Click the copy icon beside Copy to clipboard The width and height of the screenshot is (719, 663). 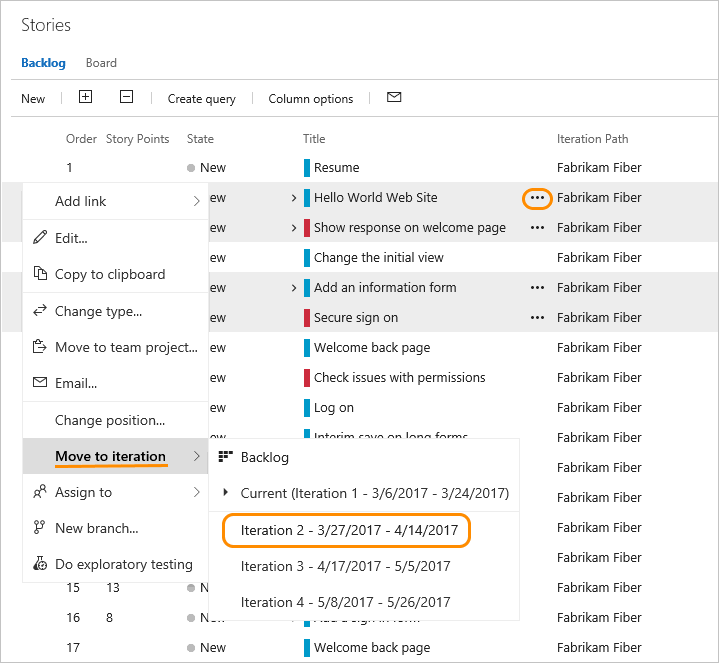[40, 274]
